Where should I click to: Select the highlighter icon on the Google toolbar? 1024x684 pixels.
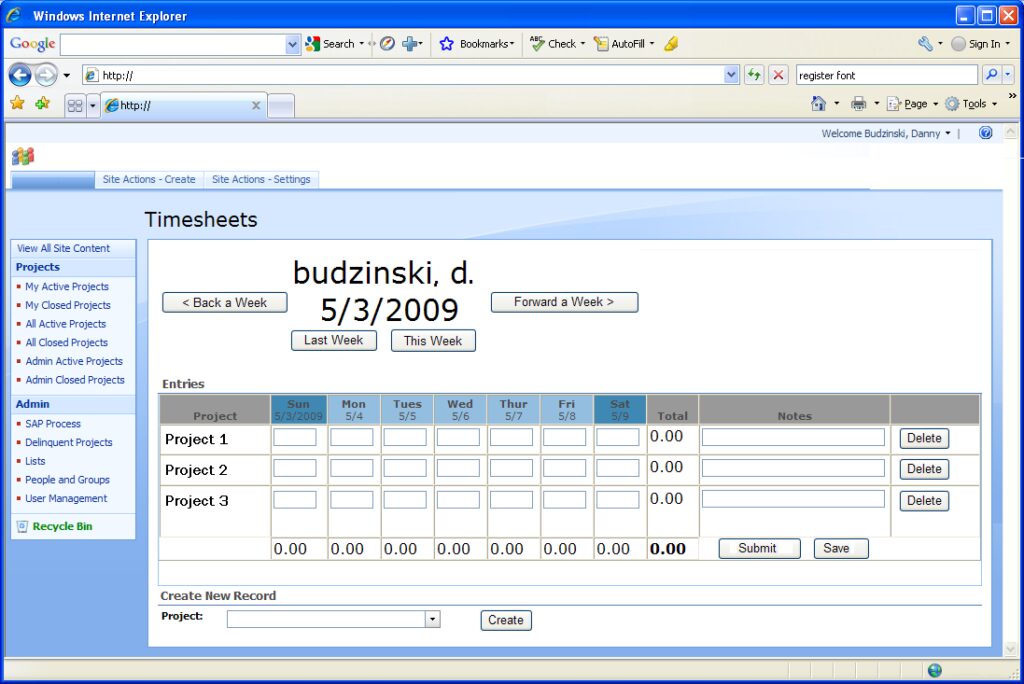coord(672,44)
